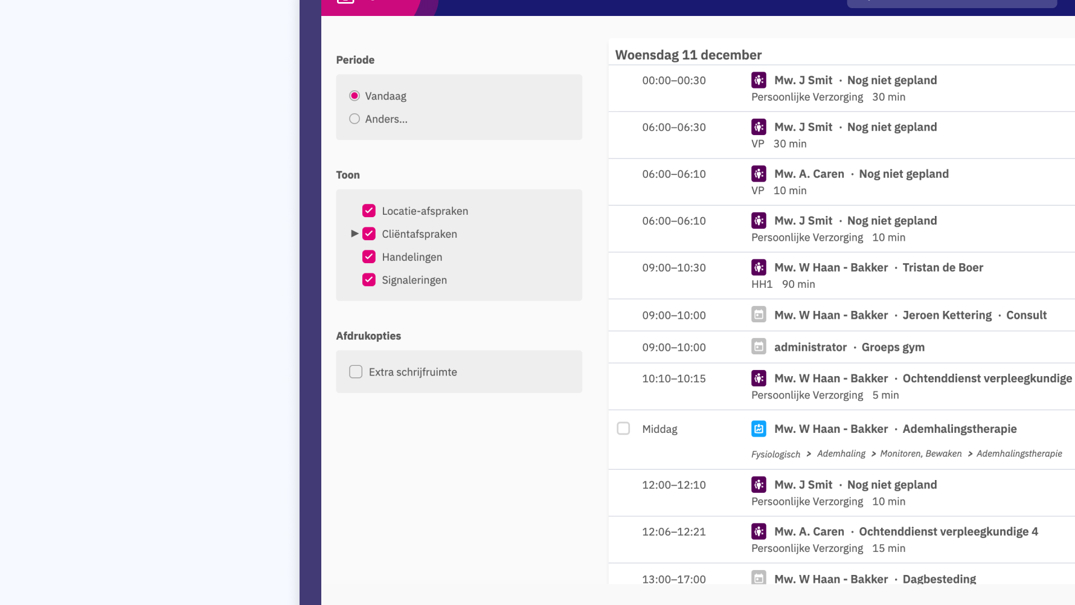Click care icon for Tristan de Boer appointment

click(758, 268)
